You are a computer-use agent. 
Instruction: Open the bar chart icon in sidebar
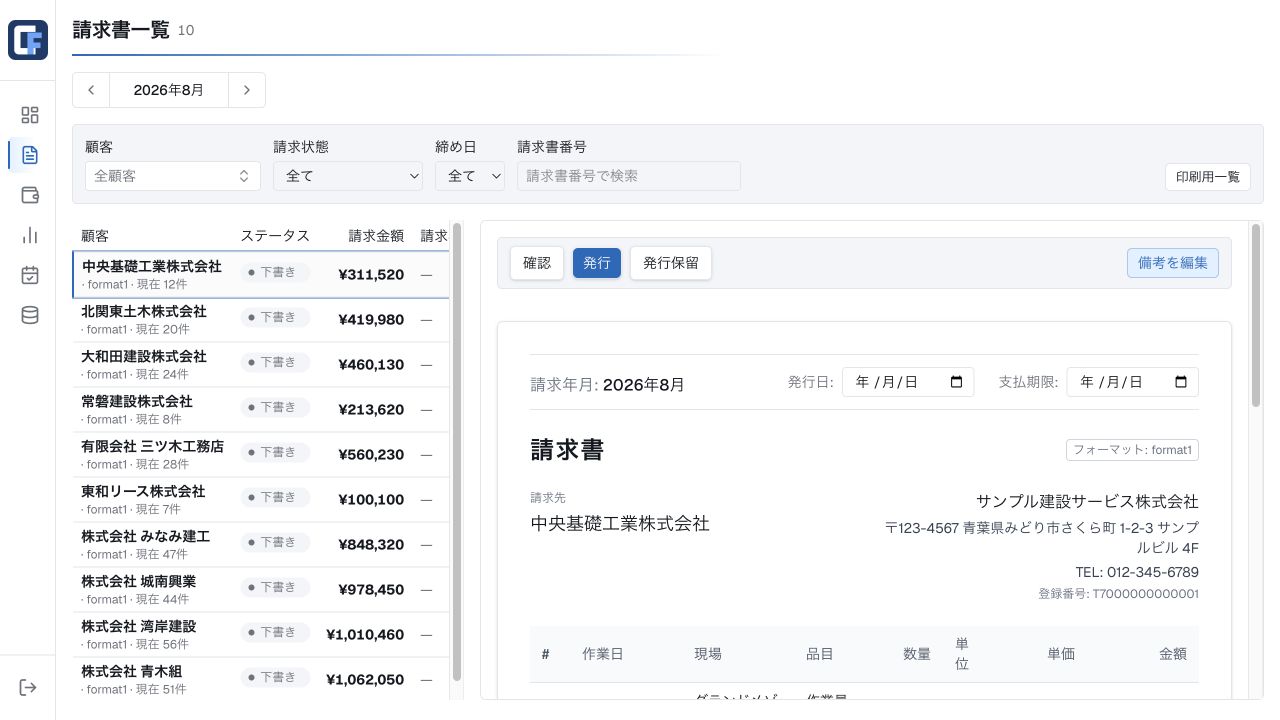tap(30, 235)
